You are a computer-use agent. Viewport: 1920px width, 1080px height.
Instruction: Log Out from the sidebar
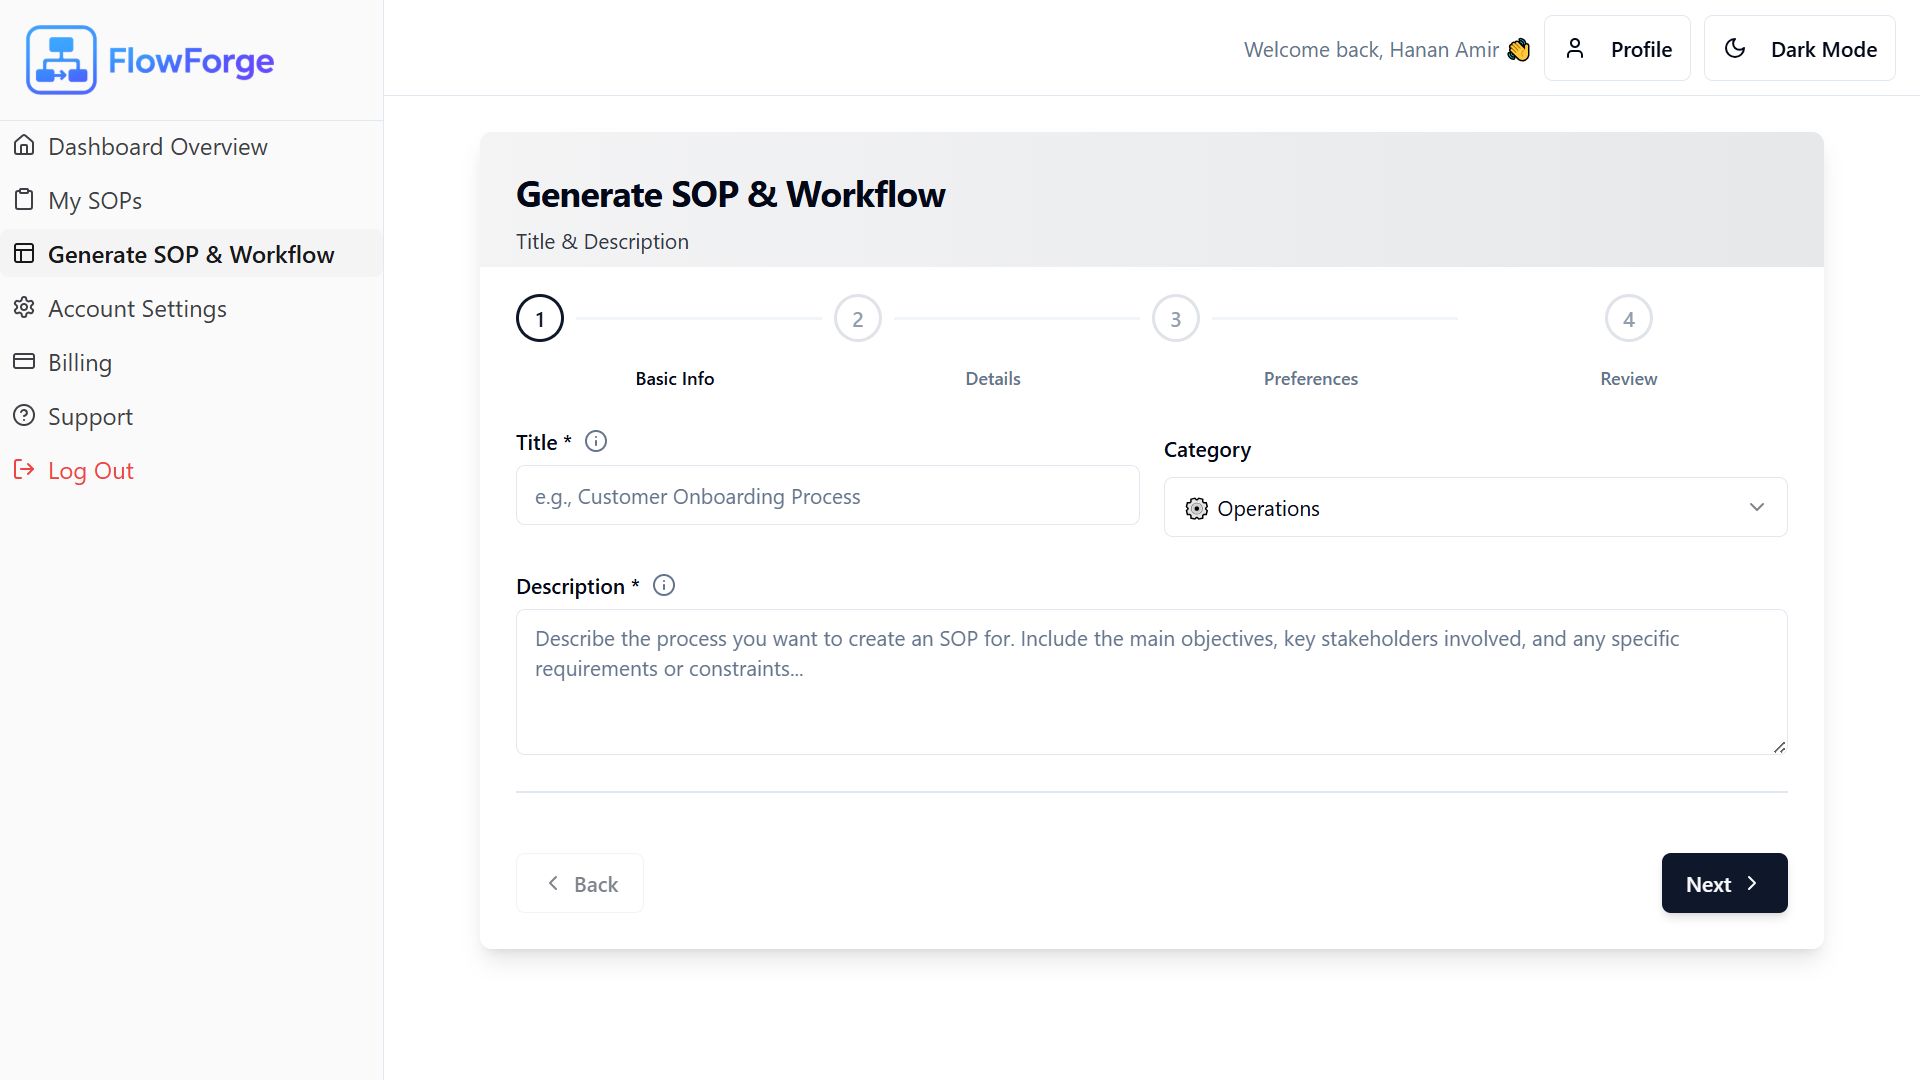click(90, 470)
